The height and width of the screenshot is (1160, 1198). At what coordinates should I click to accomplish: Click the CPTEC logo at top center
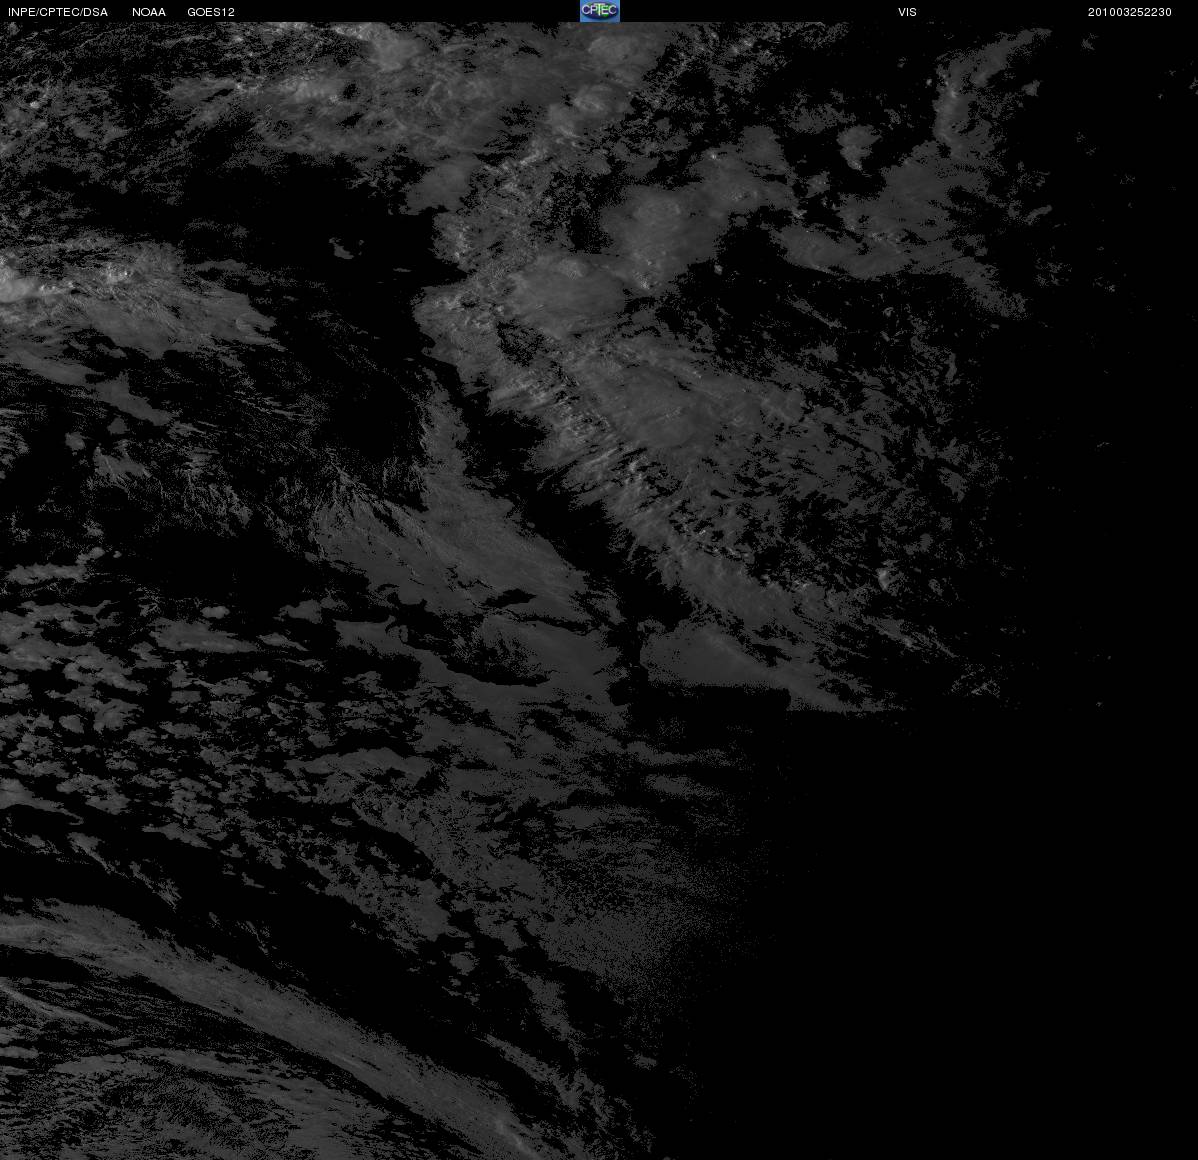point(600,11)
